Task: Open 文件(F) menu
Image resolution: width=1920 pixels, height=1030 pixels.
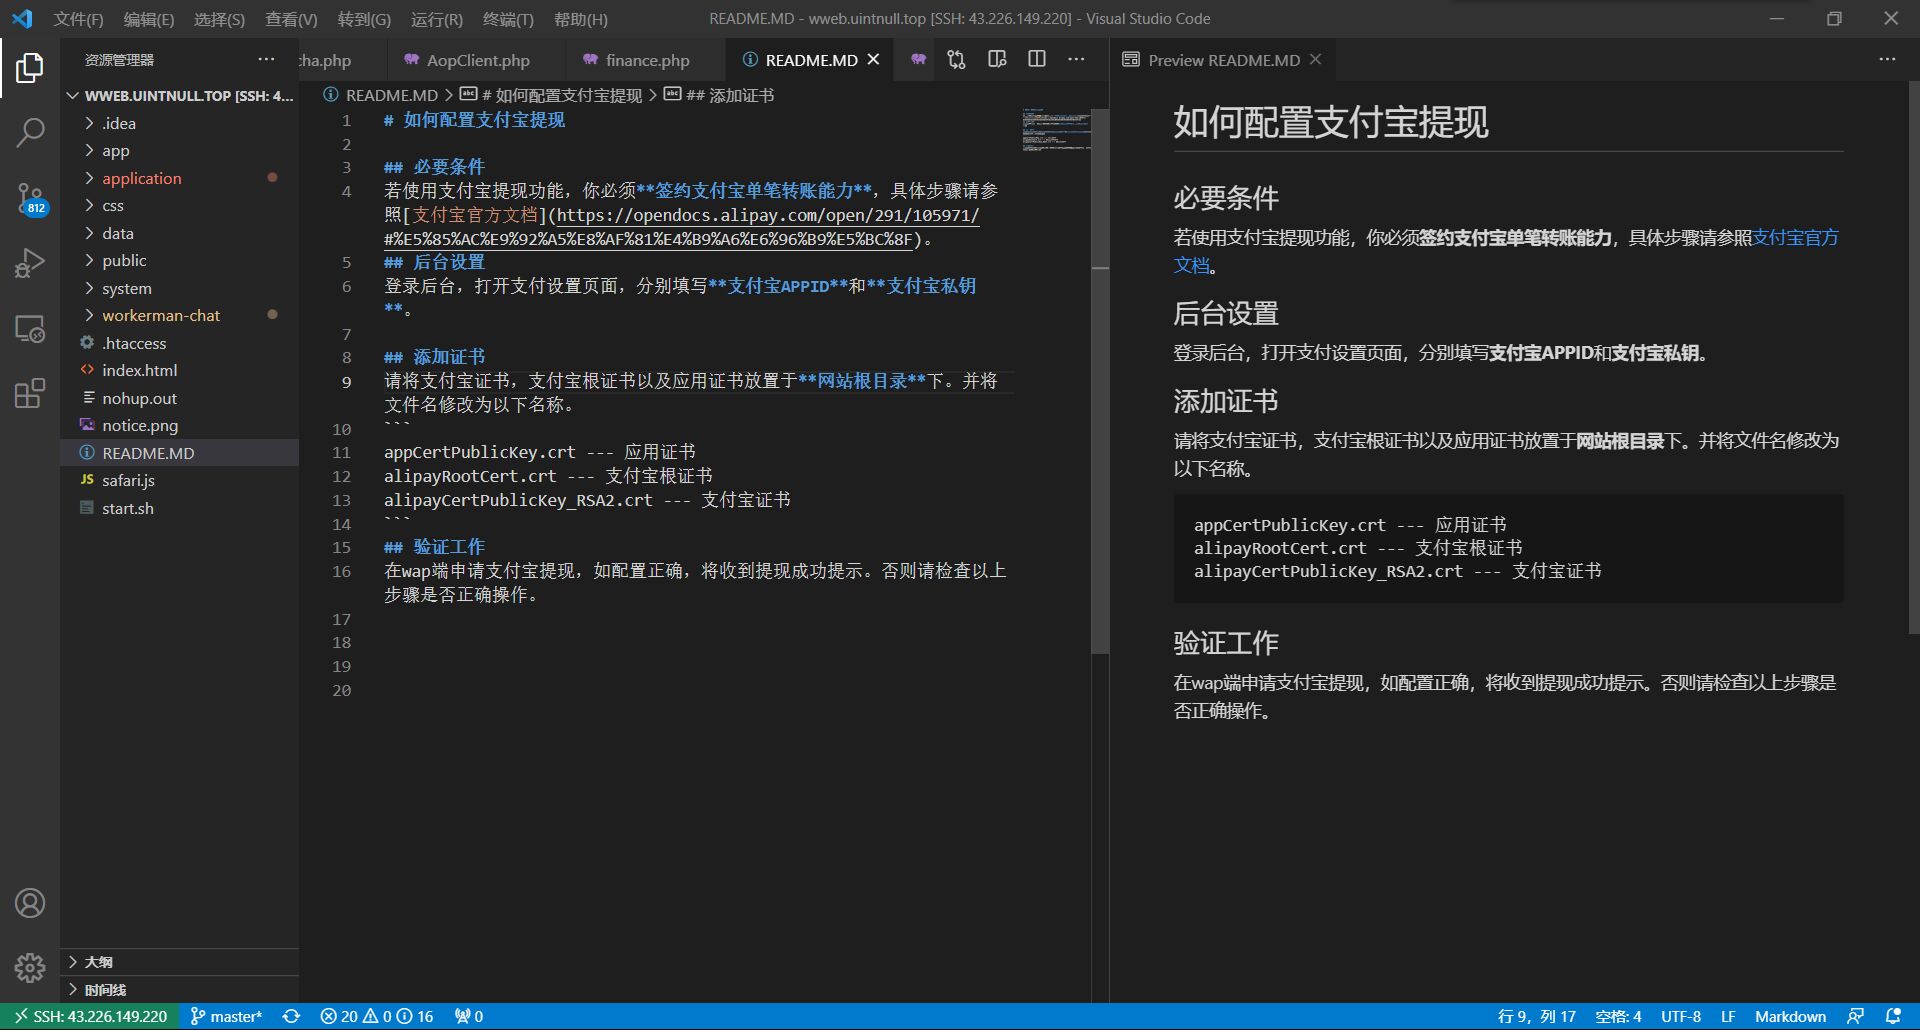Action: pyautogui.click(x=78, y=19)
